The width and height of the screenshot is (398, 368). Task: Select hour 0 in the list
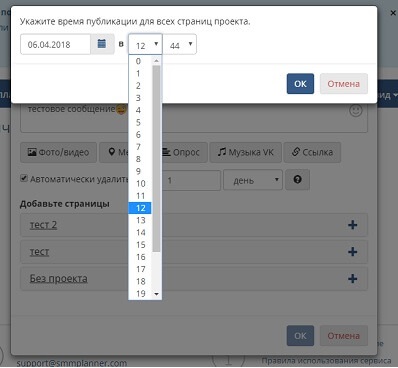coord(140,61)
